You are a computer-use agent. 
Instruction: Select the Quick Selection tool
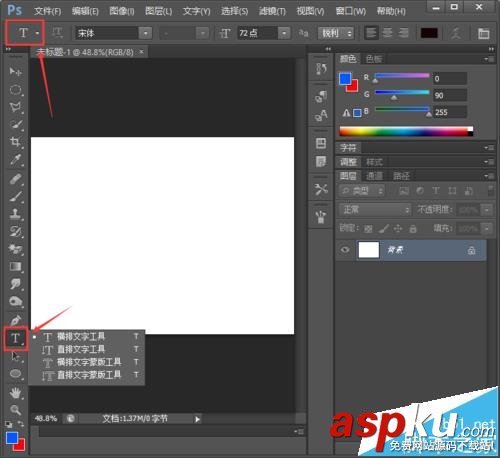click(15, 125)
